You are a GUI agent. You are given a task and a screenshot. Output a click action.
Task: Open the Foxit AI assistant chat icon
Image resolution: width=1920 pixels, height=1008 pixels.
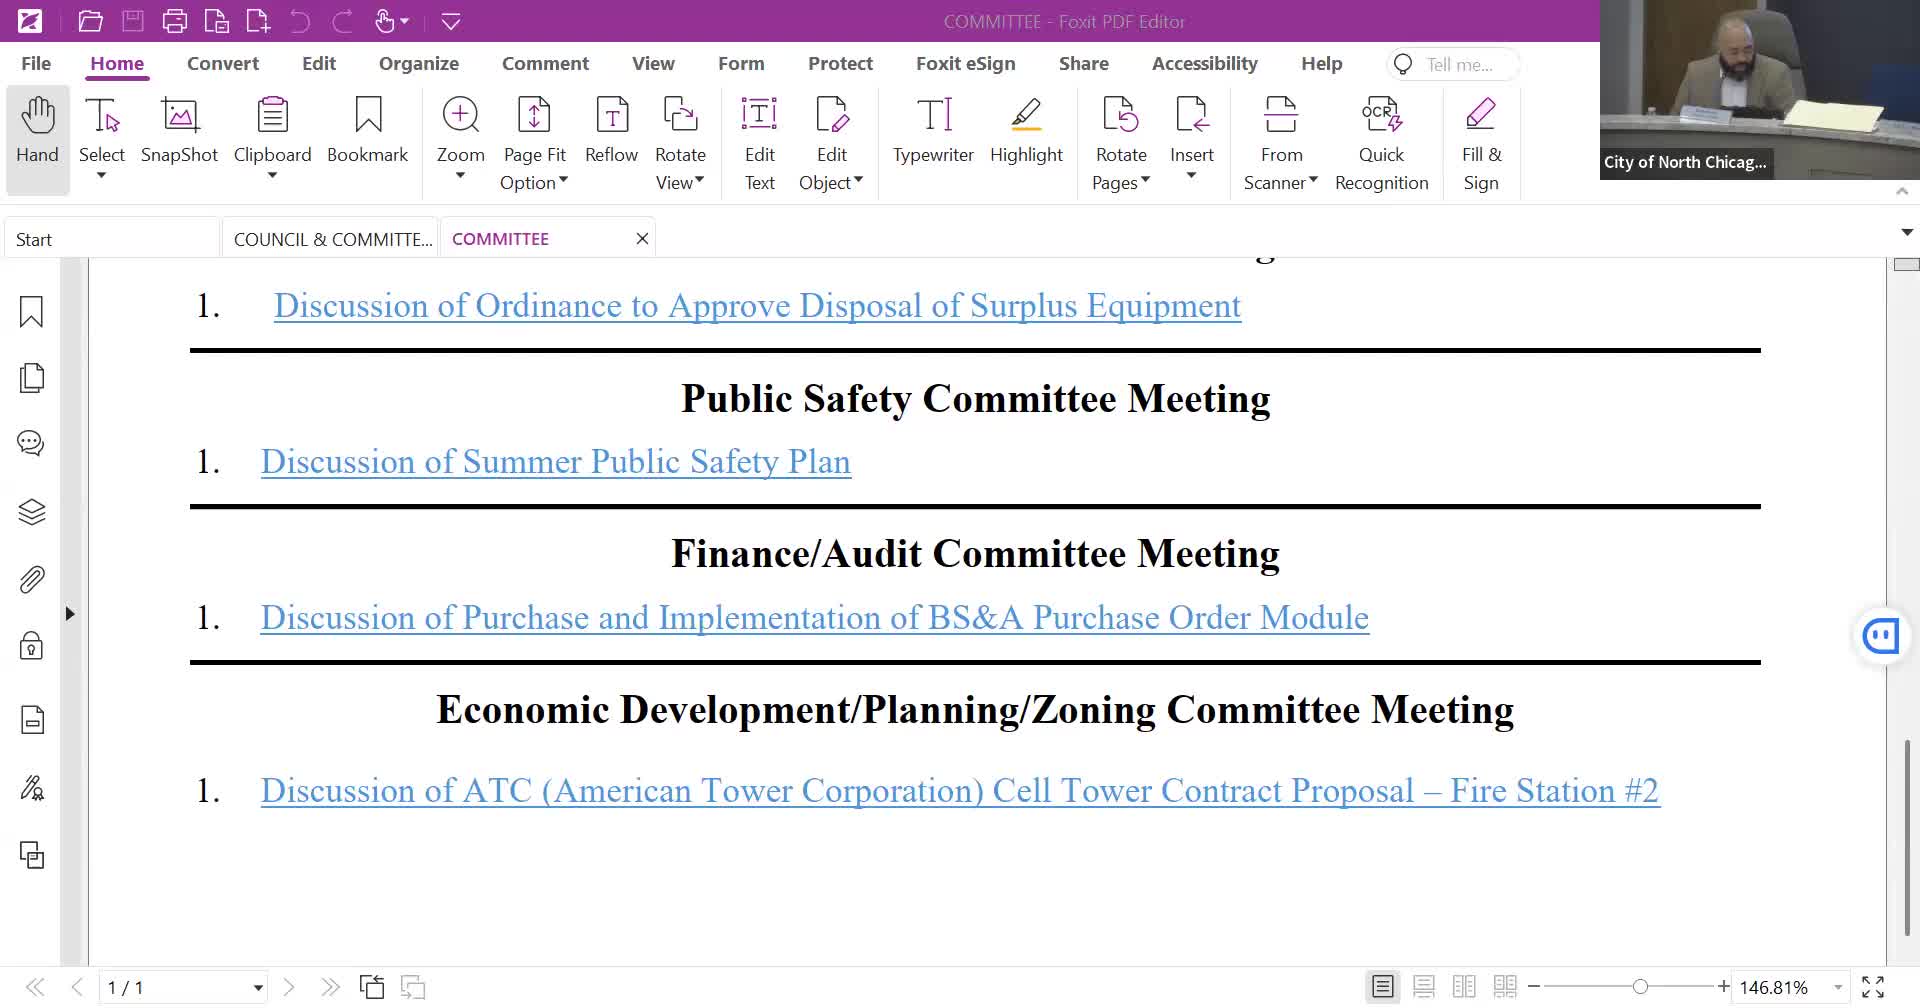coord(1881,636)
